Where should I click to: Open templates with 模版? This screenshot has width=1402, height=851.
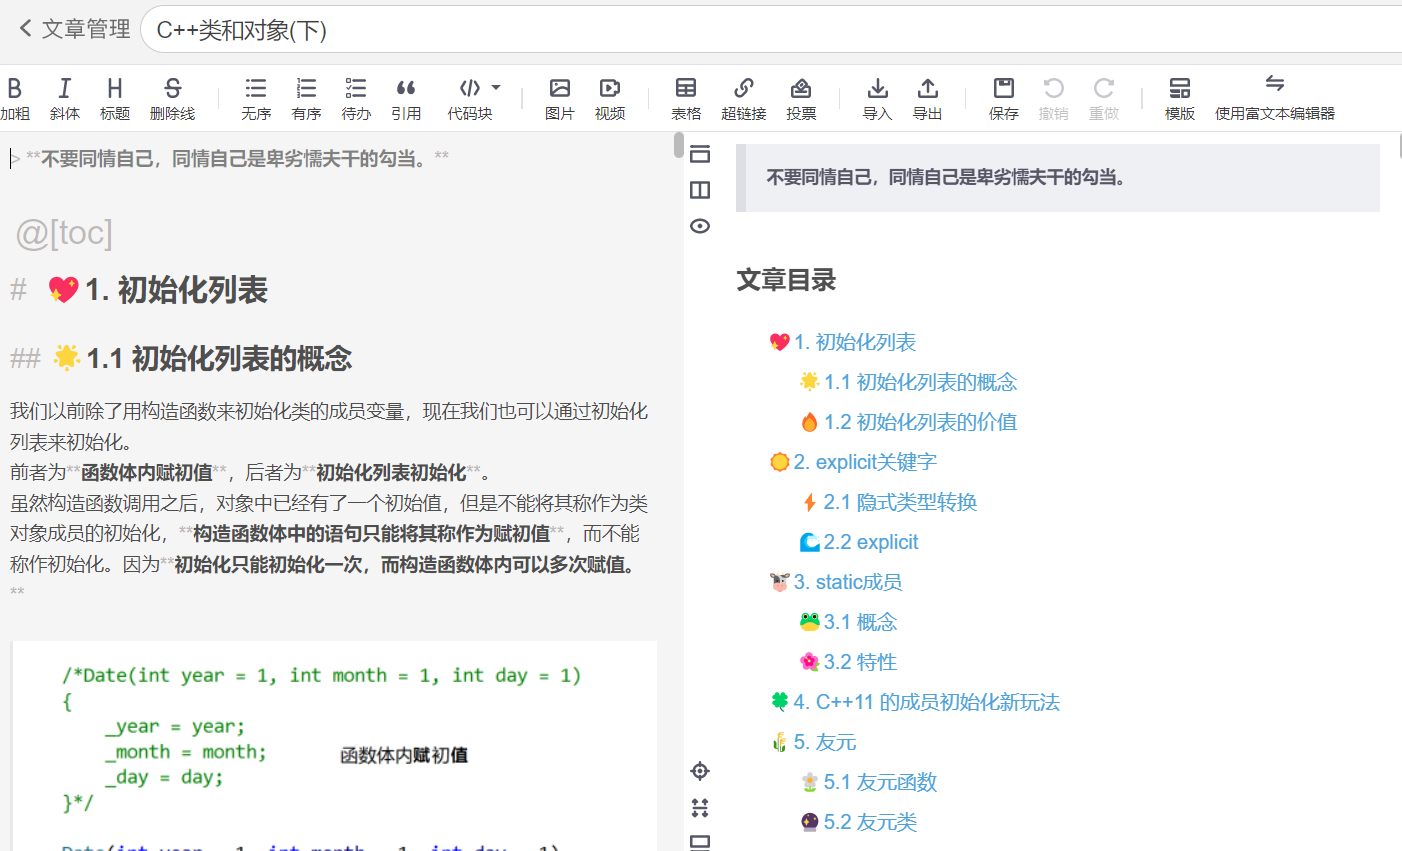pos(1180,99)
